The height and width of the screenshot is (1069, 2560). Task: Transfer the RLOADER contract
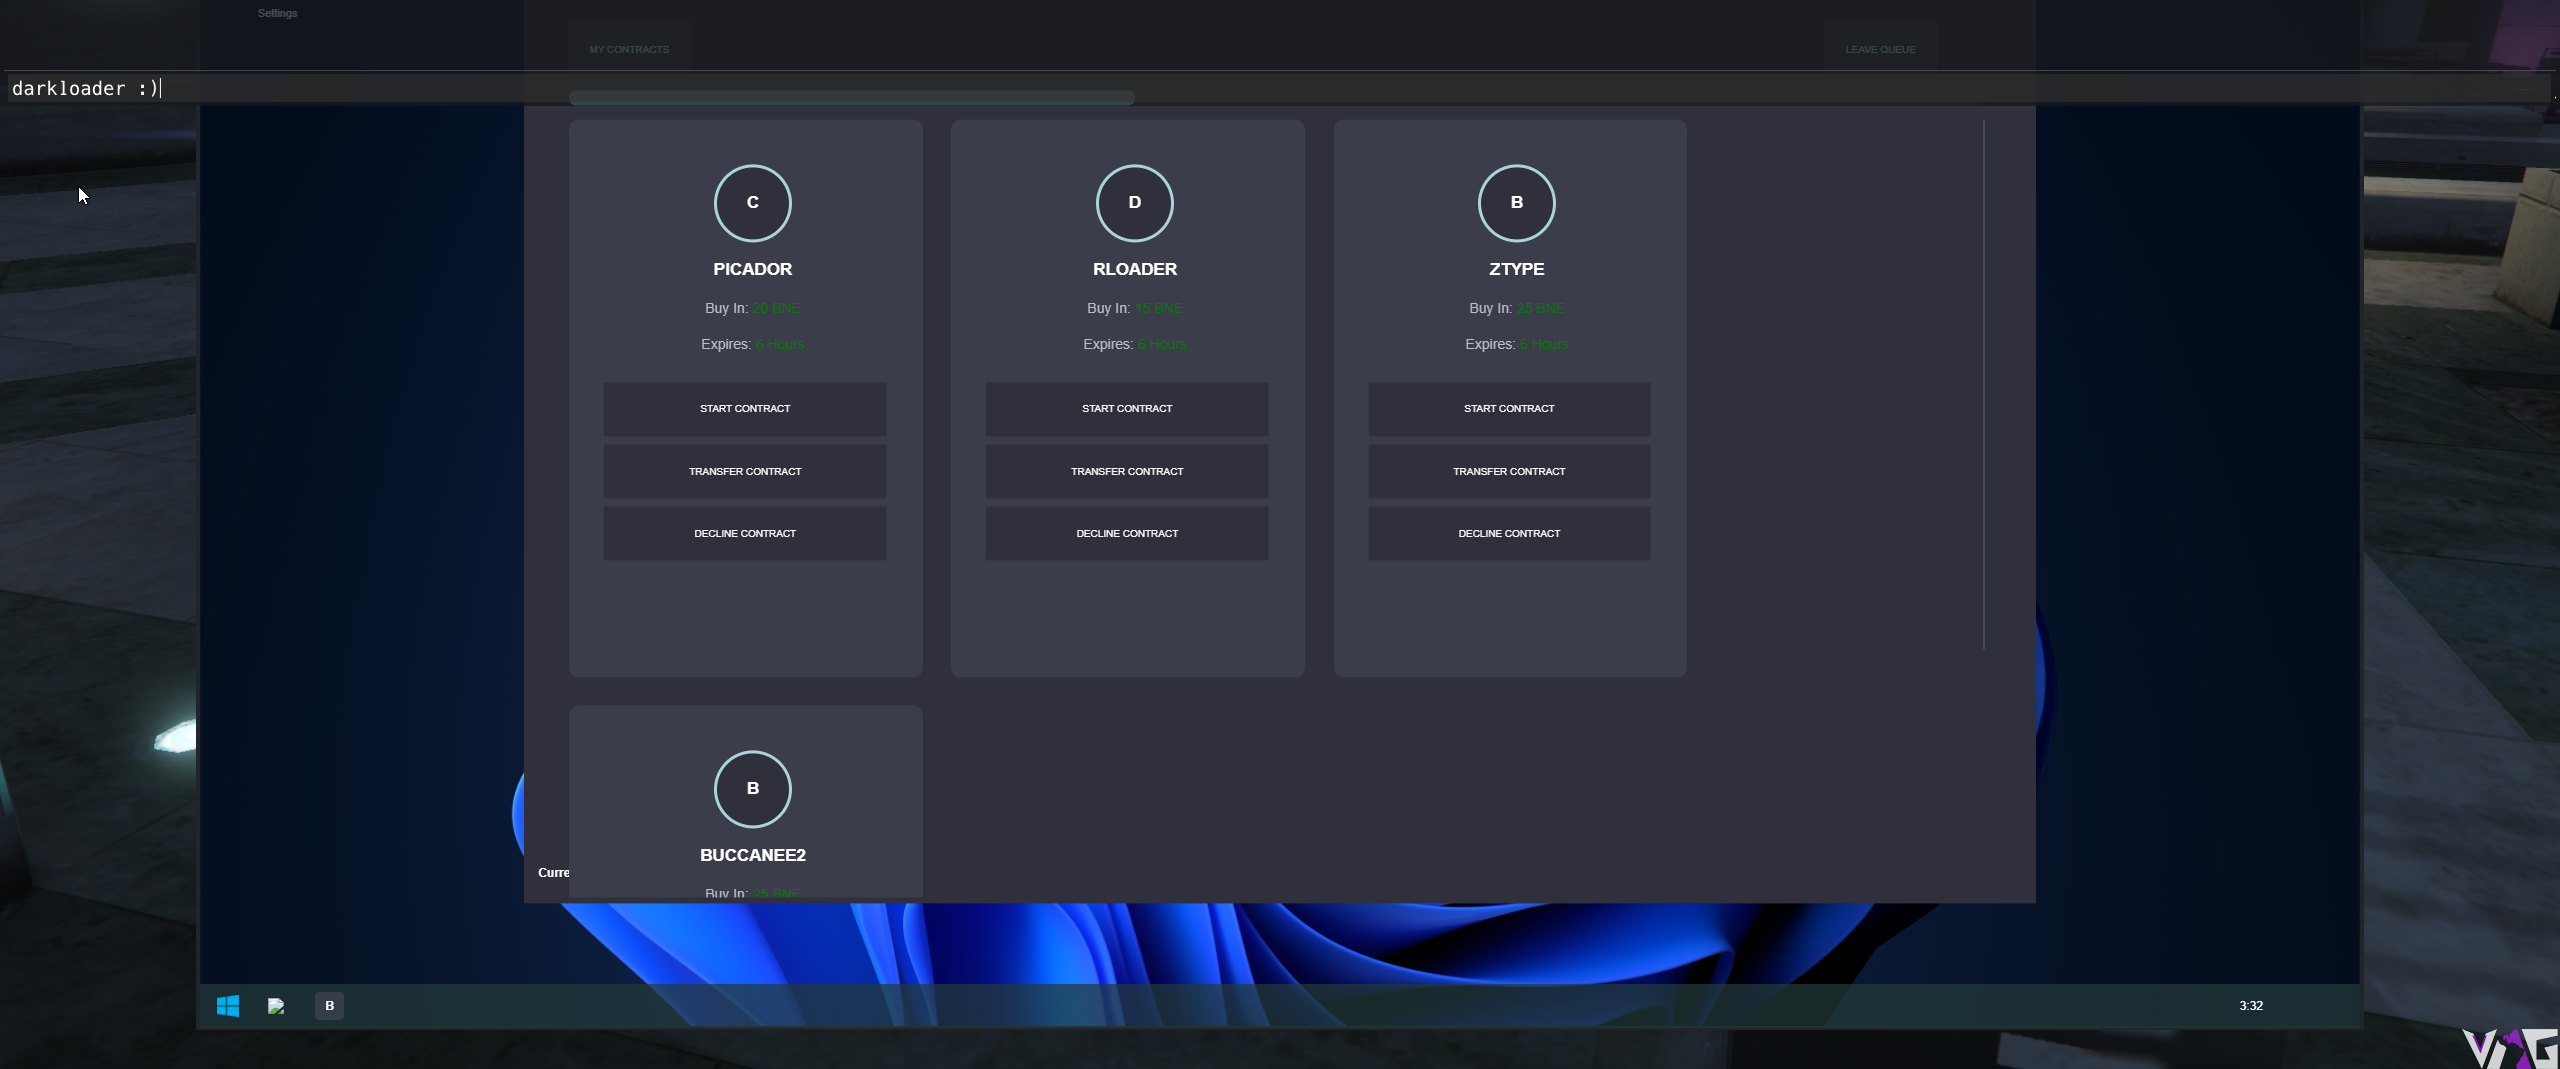tap(1127, 472)
